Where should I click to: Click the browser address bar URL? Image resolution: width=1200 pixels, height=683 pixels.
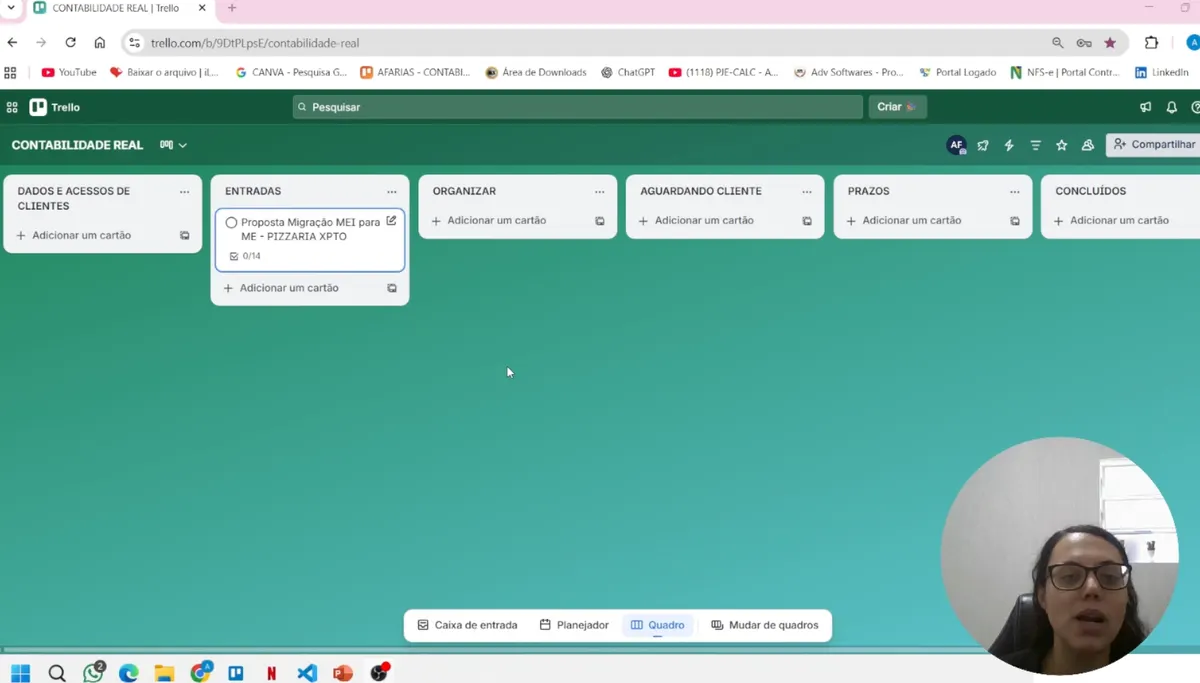[x=255, y=43]
